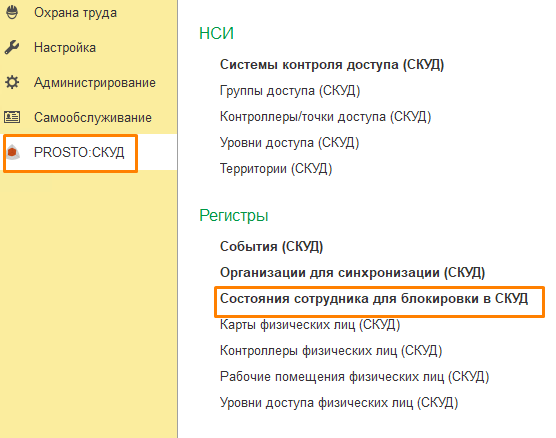Open Системы контроля доступа (СКУД)
Image resolution: width=556 pixels, height=438 pixels.
[332, 65]
